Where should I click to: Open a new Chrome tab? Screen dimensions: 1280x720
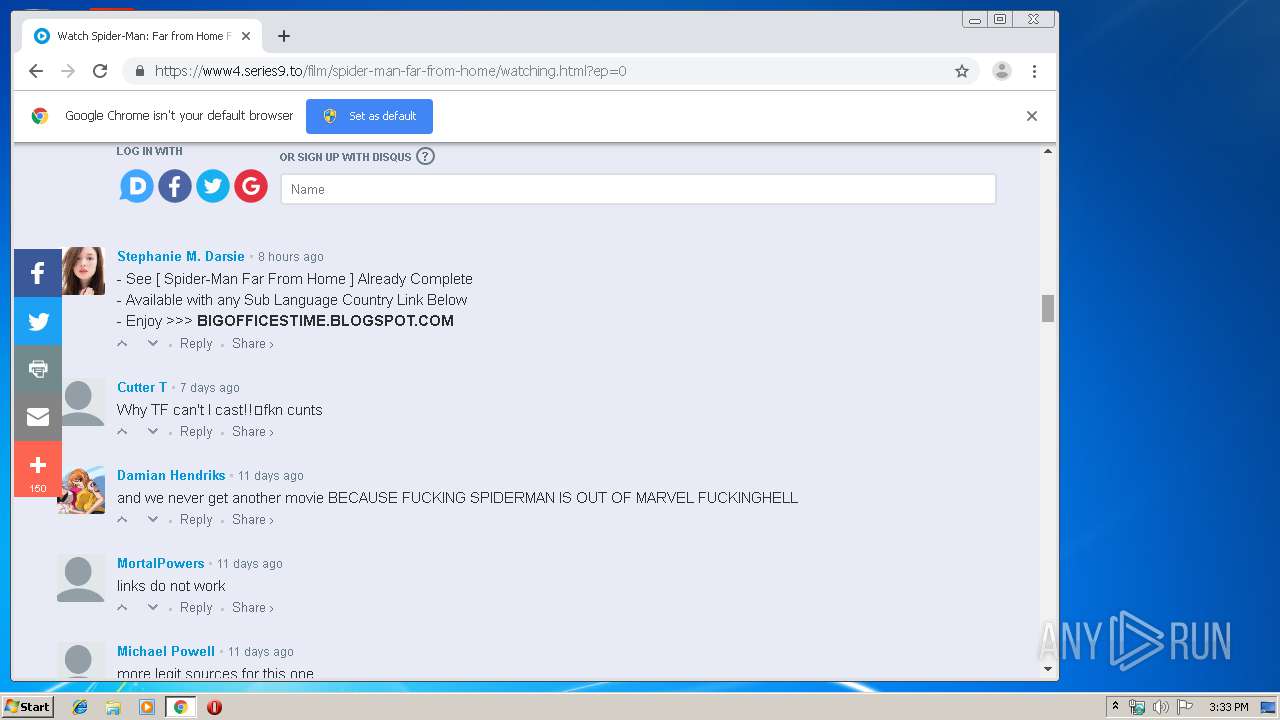coord(284,36)
